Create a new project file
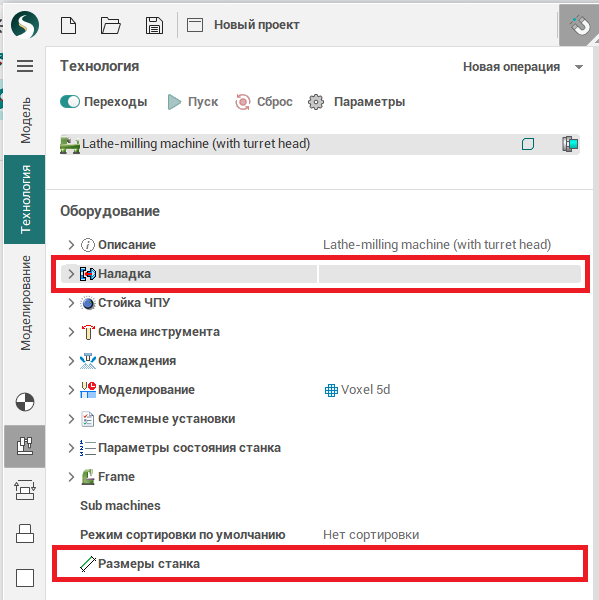This screenshot has height=600, width=599. tap(69, 25)
